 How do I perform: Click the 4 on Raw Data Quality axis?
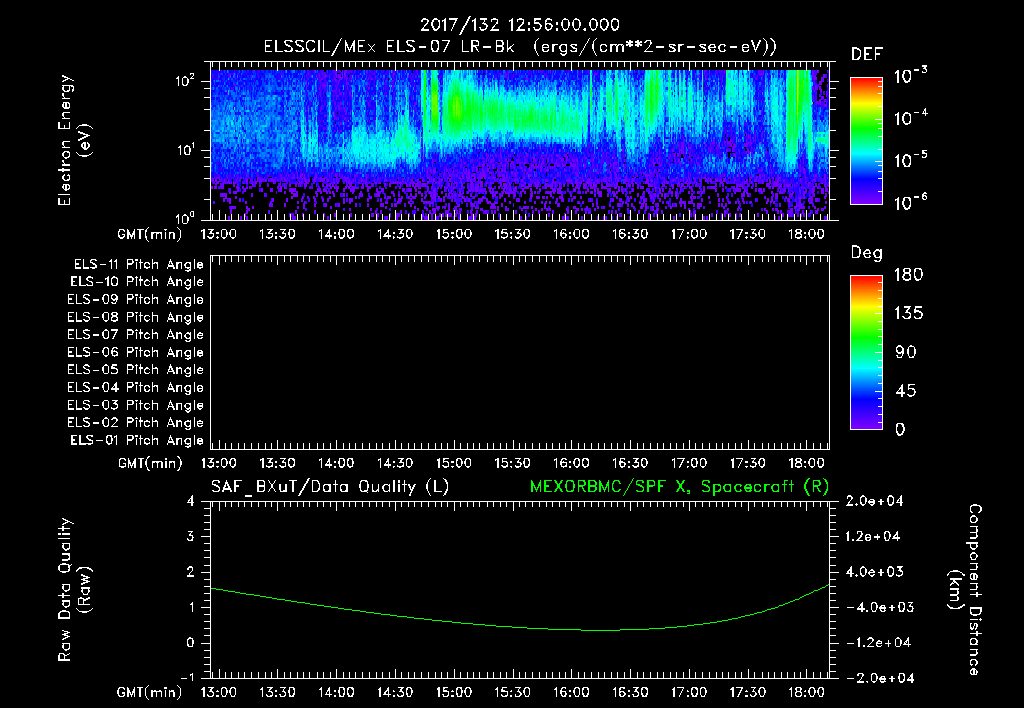point(190,501)
